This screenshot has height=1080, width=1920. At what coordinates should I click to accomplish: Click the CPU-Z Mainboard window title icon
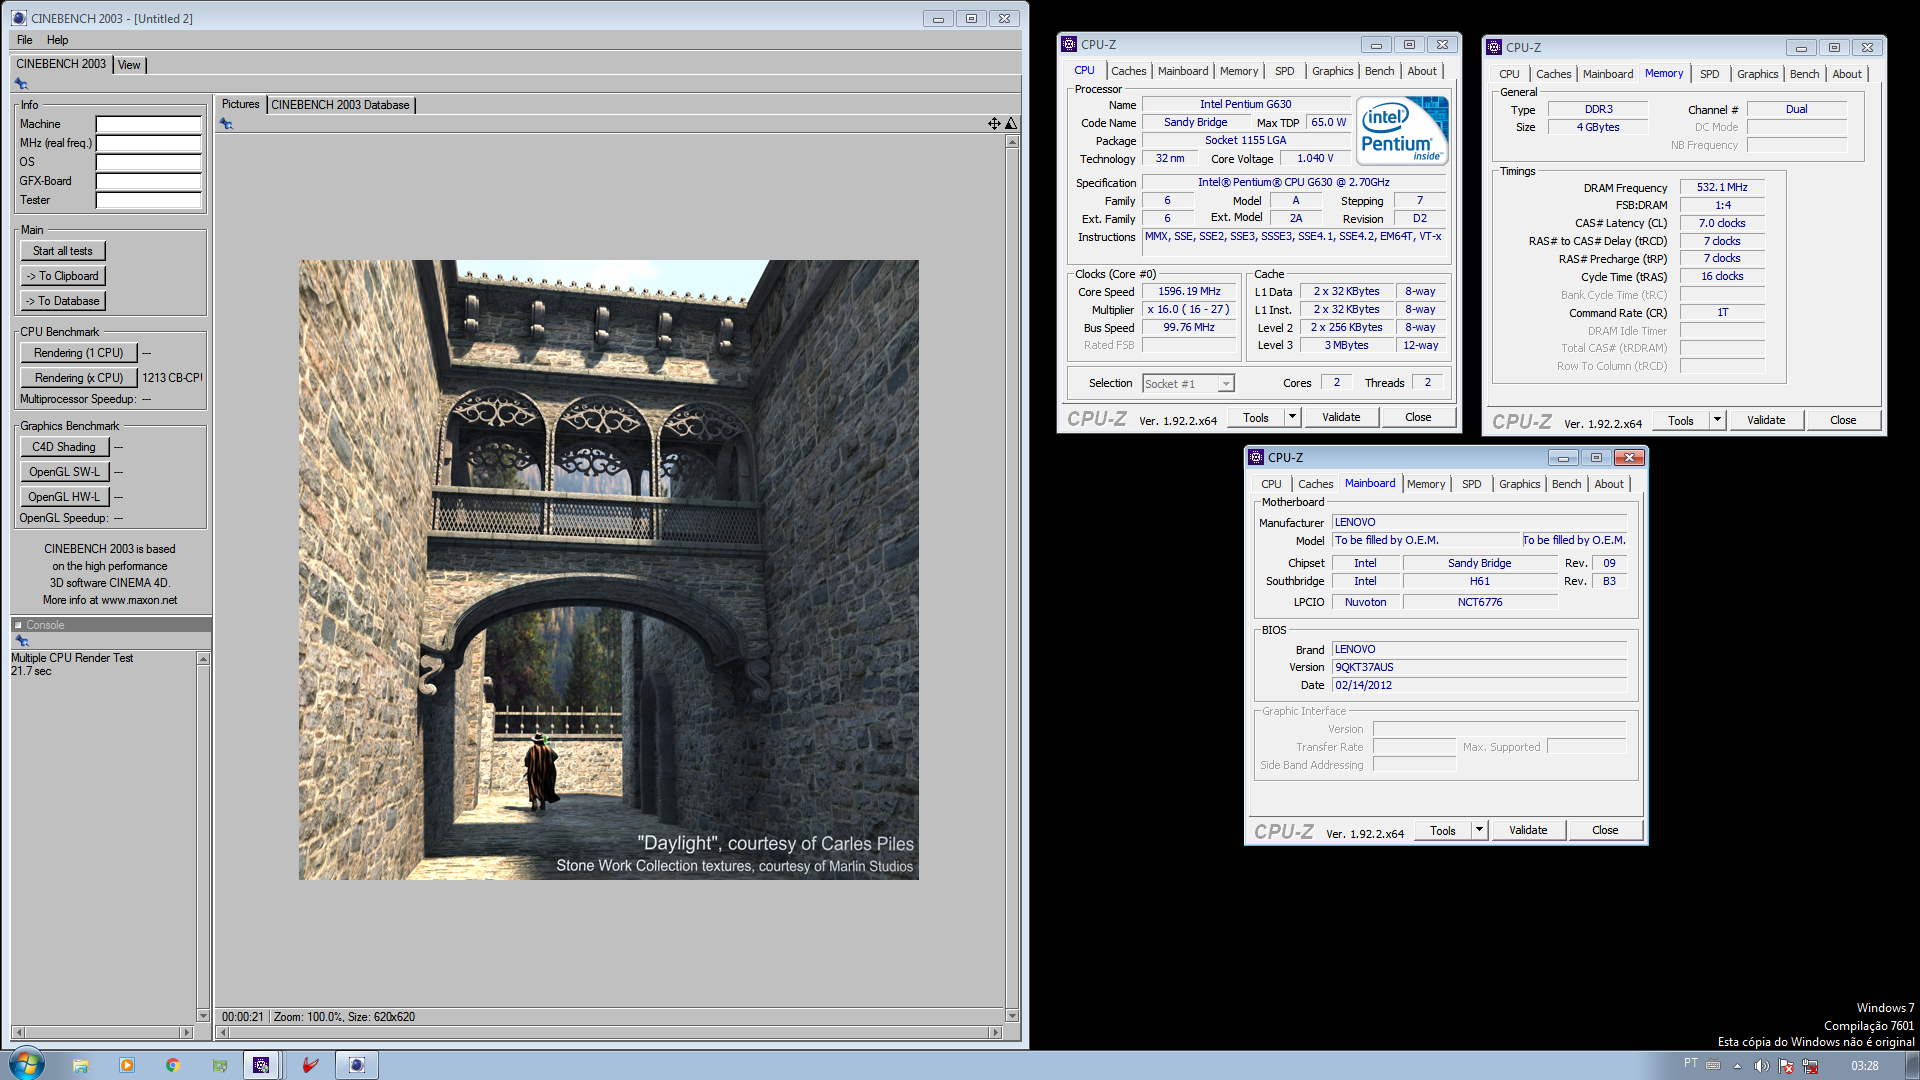(1256, 457)
